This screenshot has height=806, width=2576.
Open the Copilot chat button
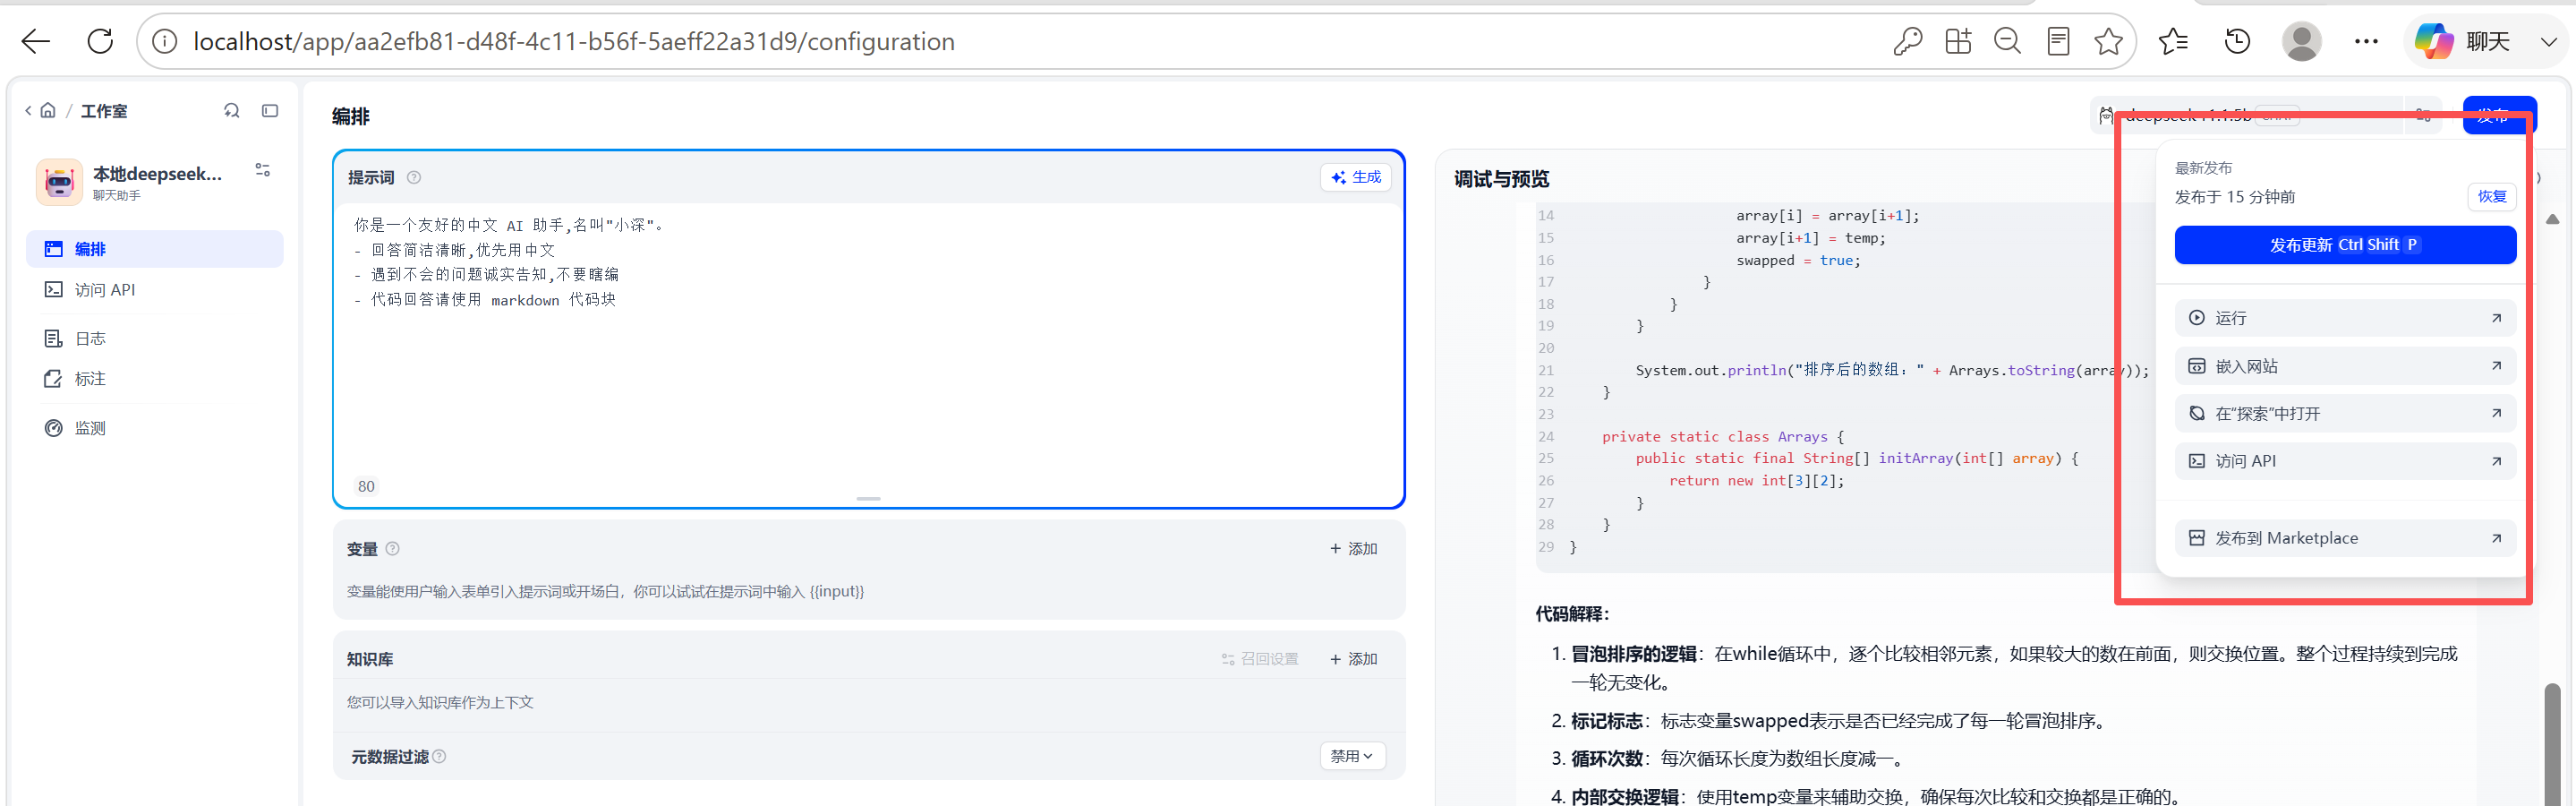pos(2461,41)
